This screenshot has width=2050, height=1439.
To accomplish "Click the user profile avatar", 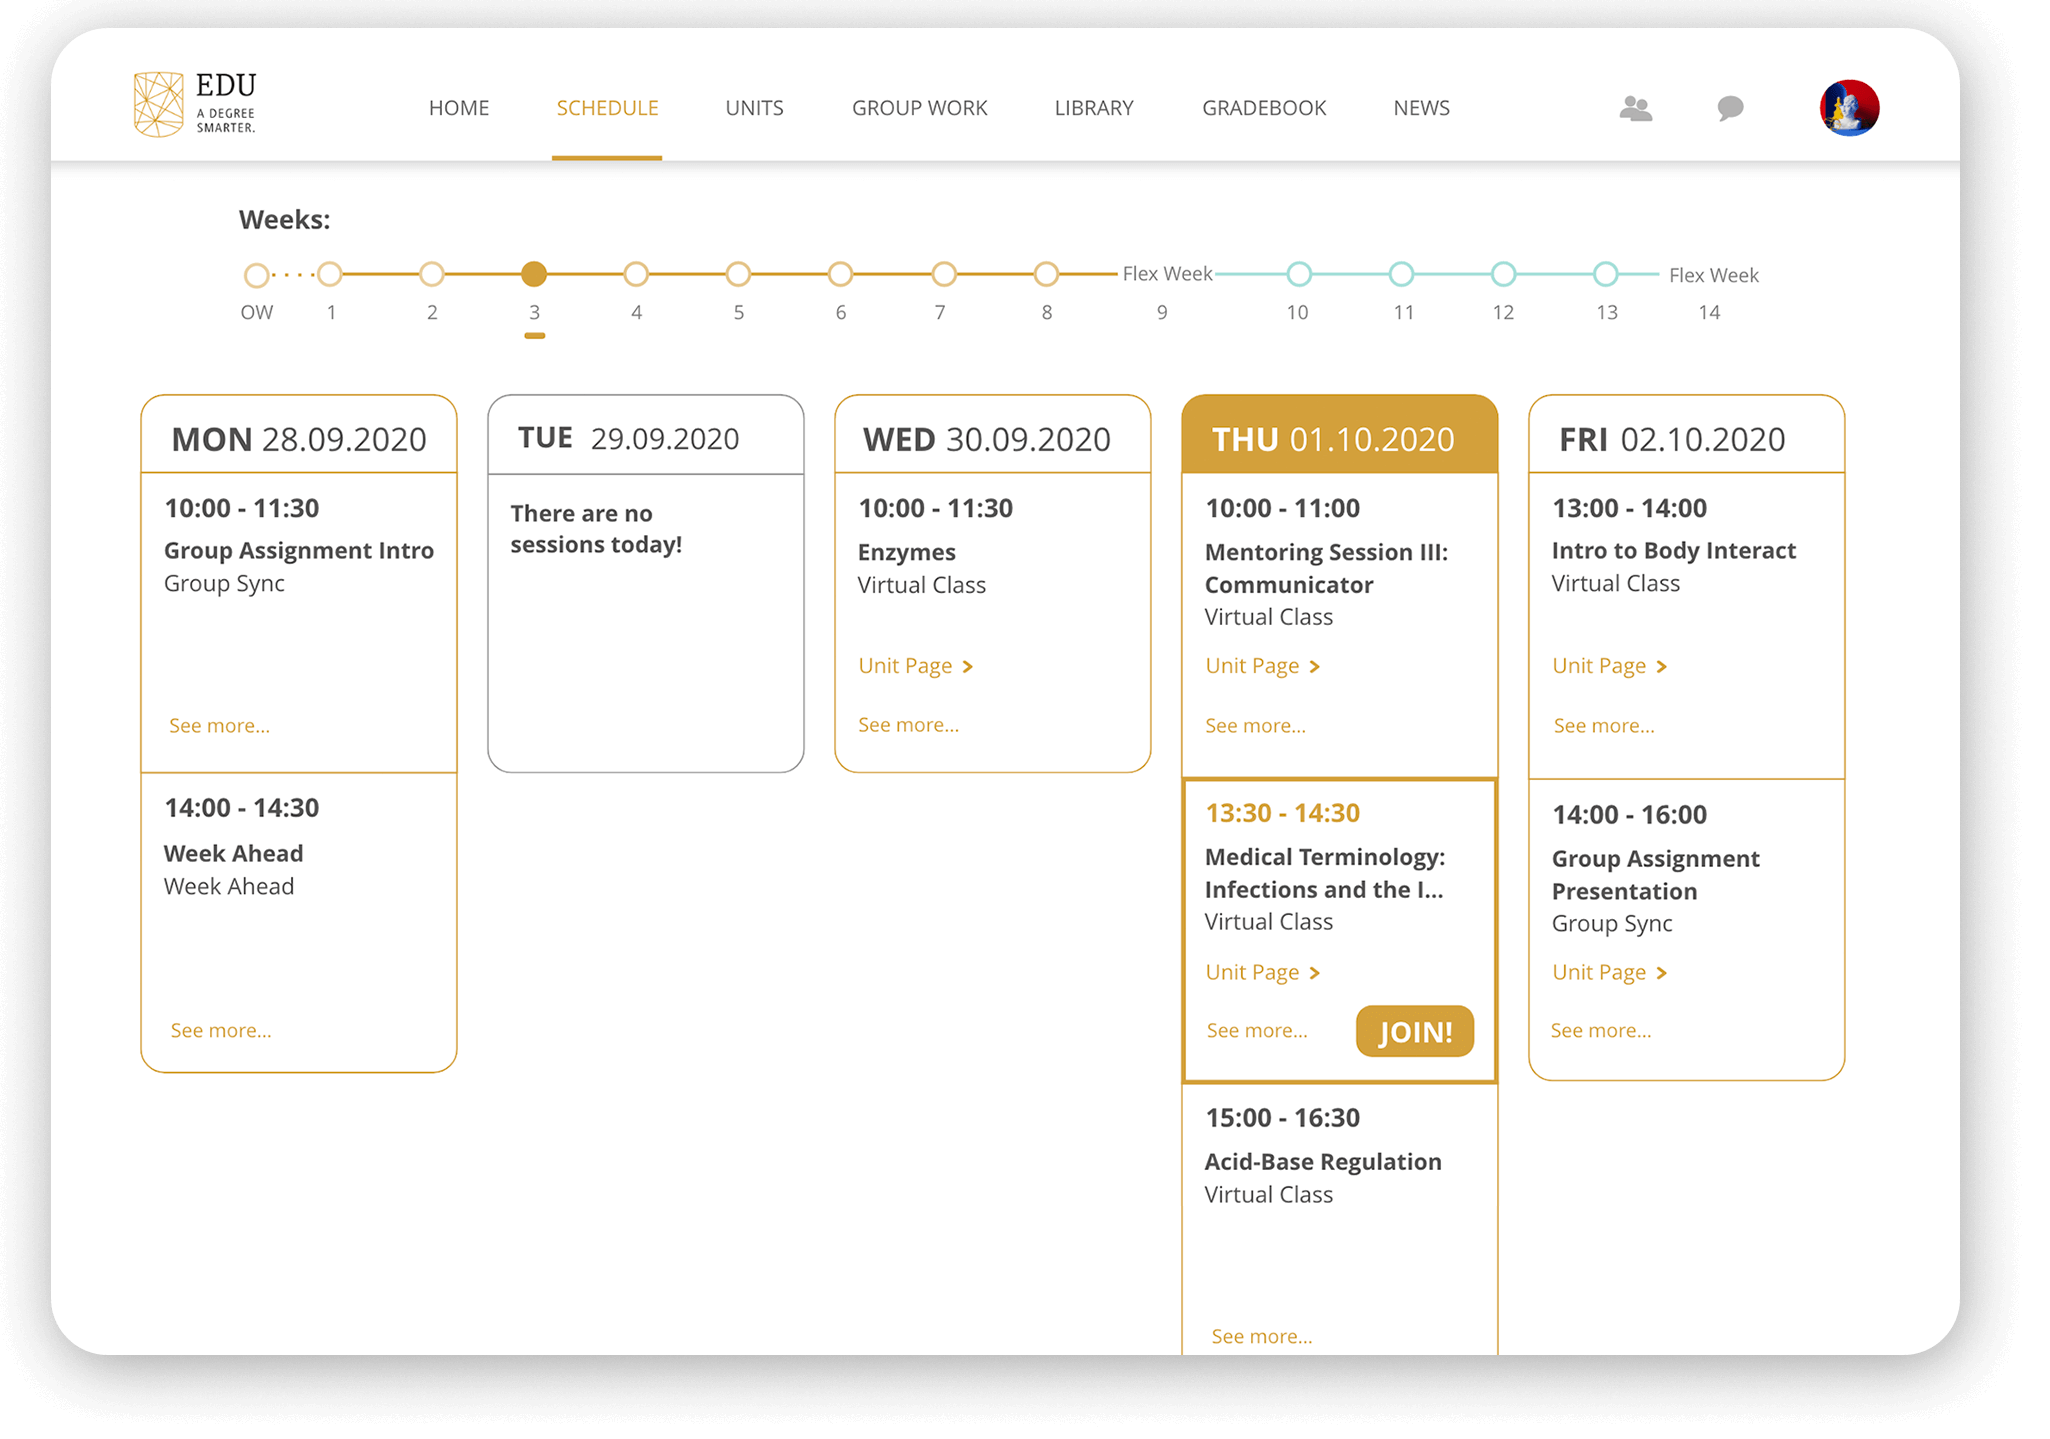I will 1848,108.
